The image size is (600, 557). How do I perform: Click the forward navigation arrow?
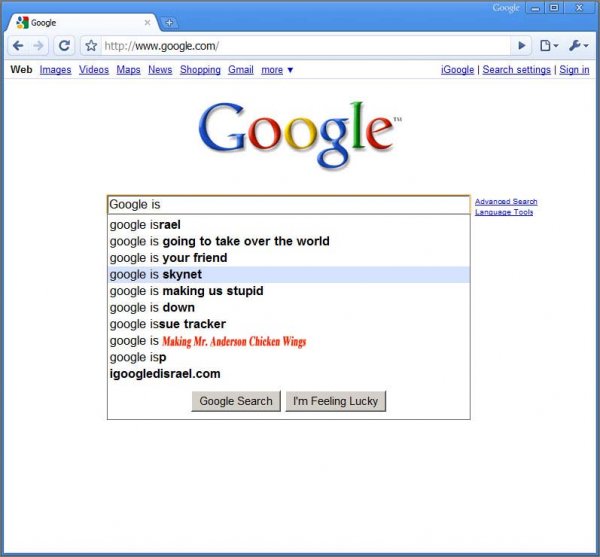[x=38, y=46]
